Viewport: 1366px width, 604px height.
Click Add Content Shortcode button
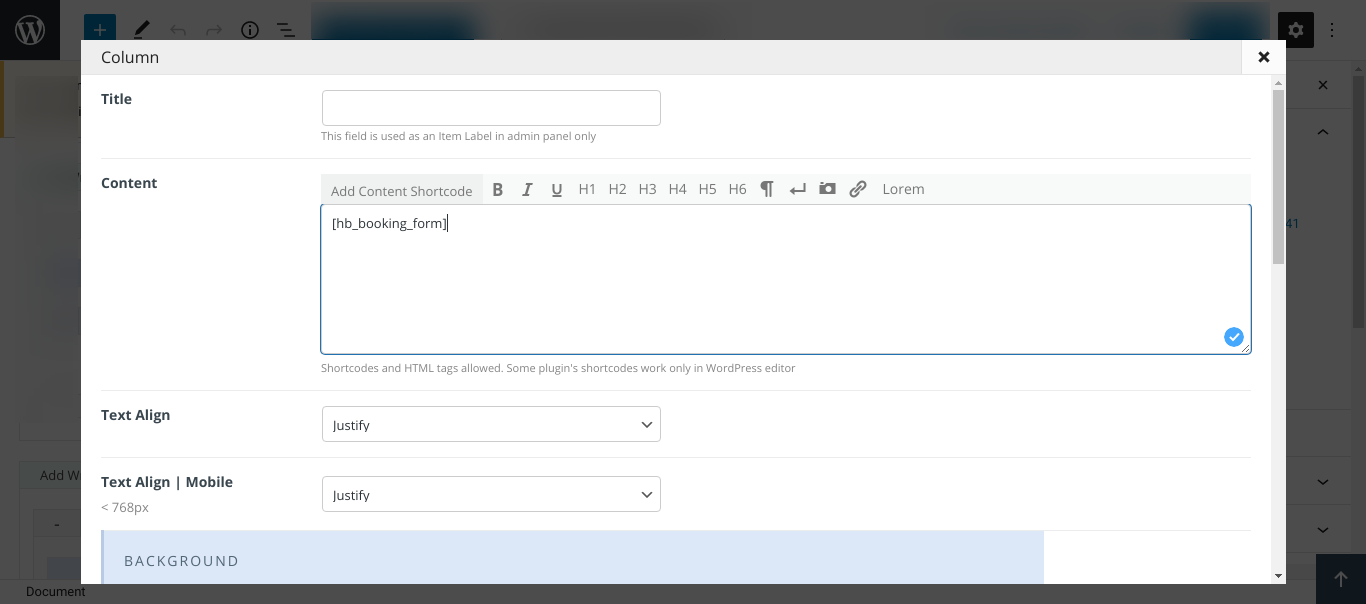pyautogui.click(x=401, y=190)
